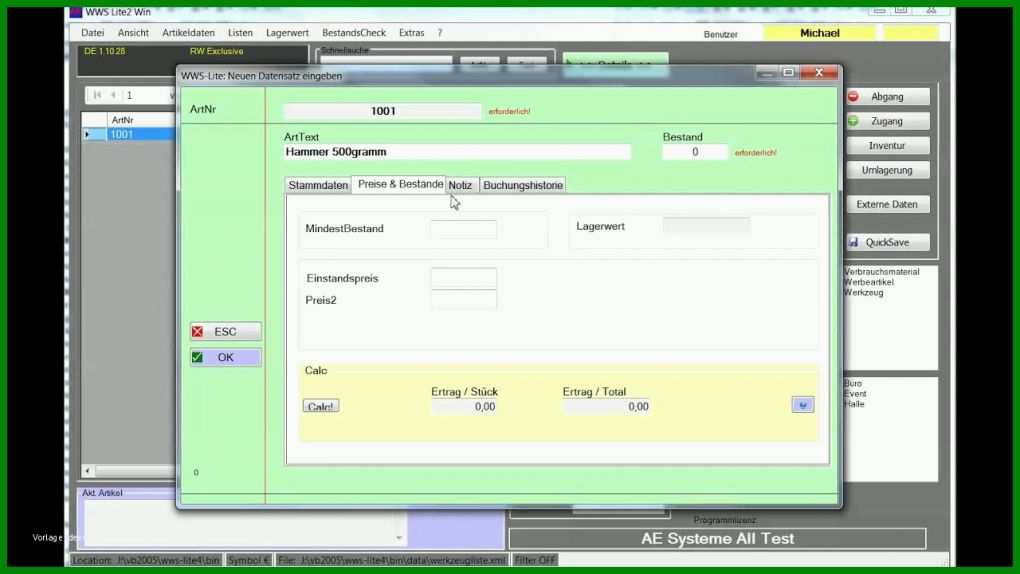The height and width of the screenshot is (574, 1020).
Task: Click the ESC cancel button
Action: click(x=226, y=332)
